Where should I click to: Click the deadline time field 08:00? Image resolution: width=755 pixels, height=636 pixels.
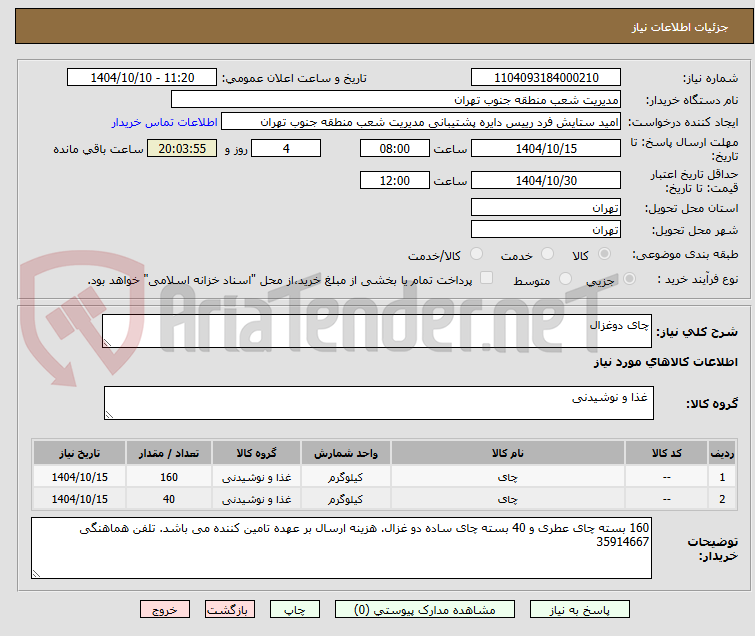[x=395, y=148]
